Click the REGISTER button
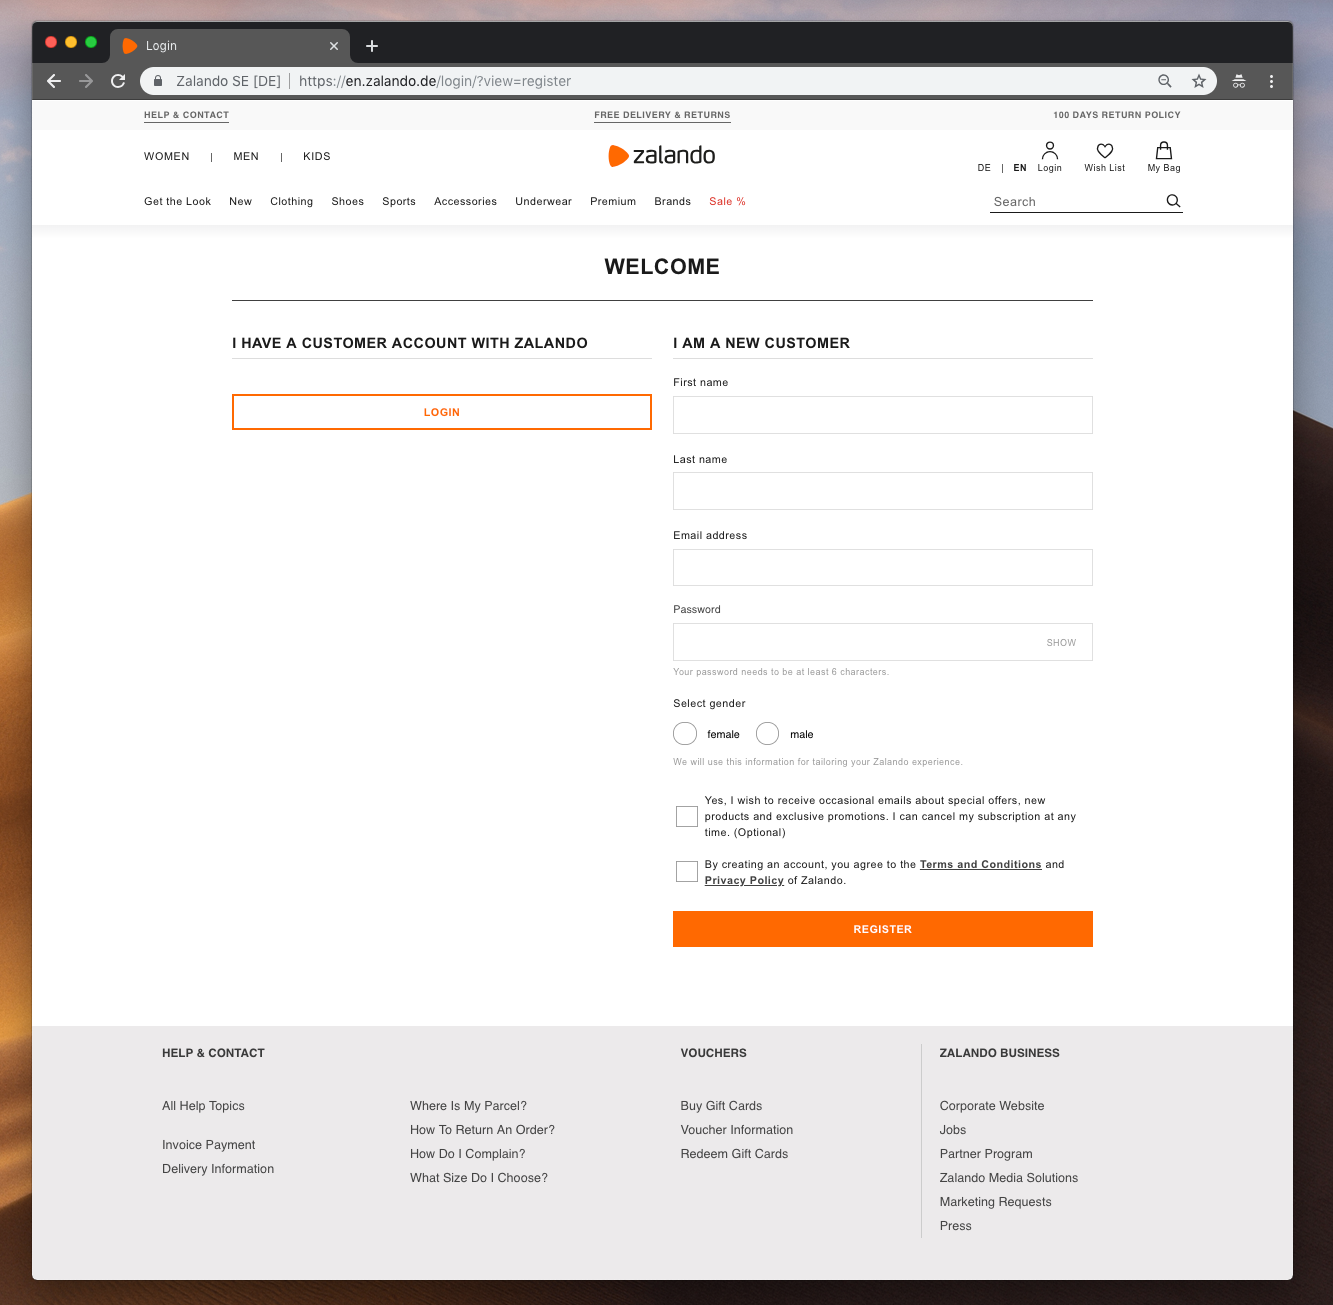Viewport: 1333px width, 1305px height. point(882,928)
